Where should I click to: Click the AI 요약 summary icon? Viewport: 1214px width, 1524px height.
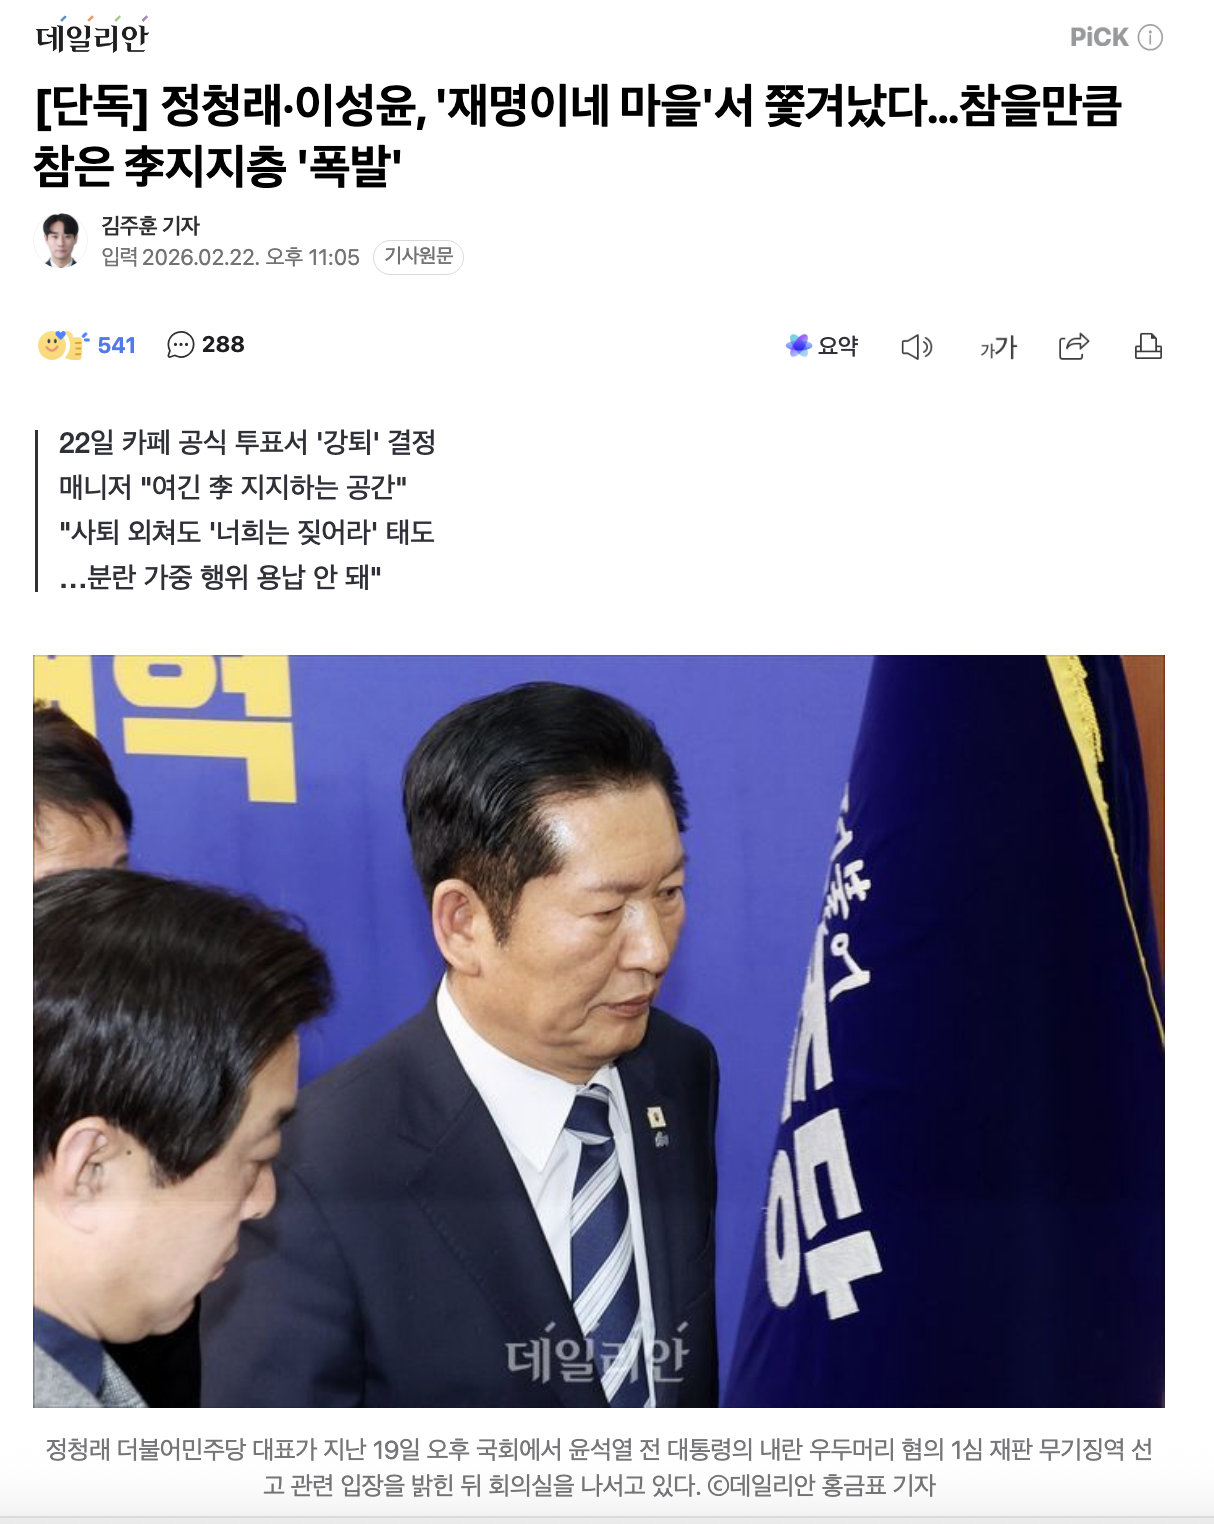pyautogui.click(x=798, y=346)
